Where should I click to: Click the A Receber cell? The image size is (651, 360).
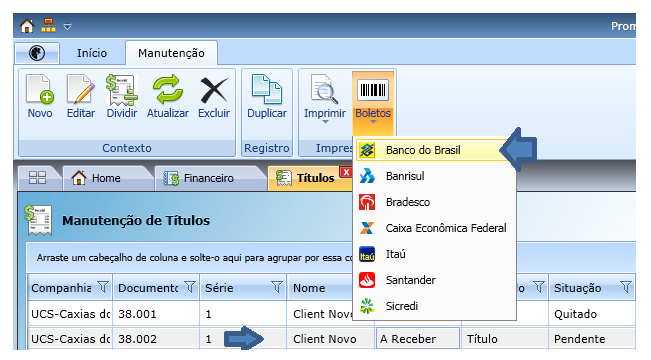[418, 339]
